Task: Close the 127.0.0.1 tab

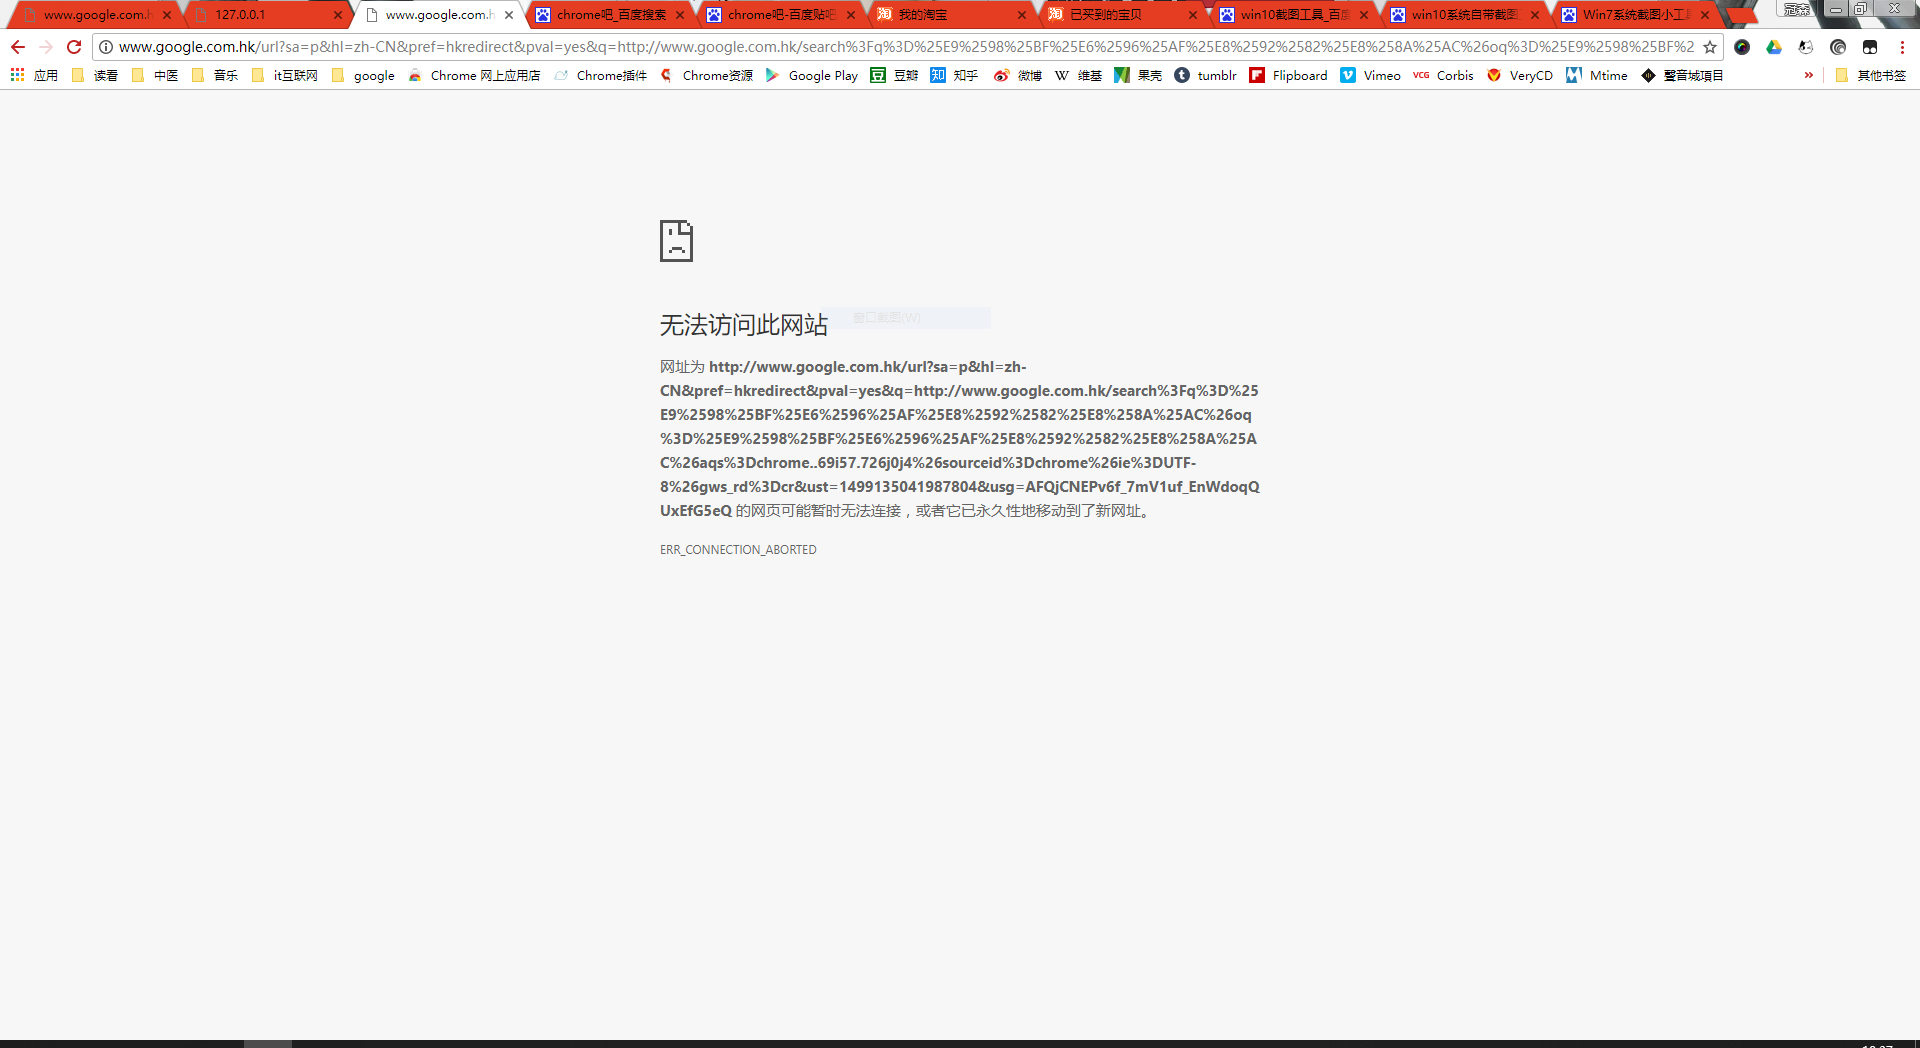Action: coord(338,15)
